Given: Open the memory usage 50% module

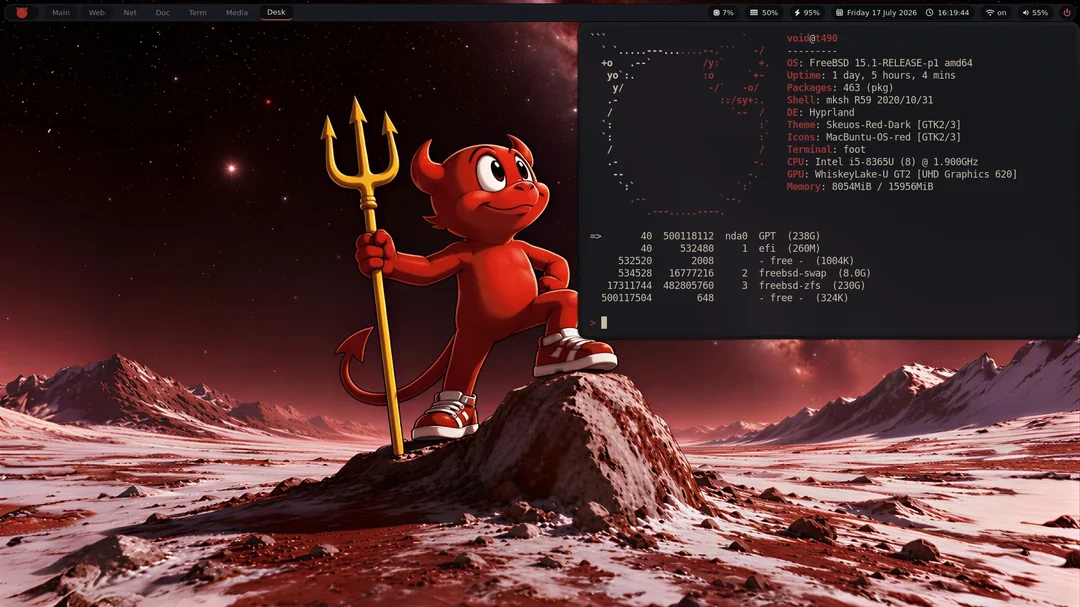Looking at the screenshot, I should coord(764,12).
